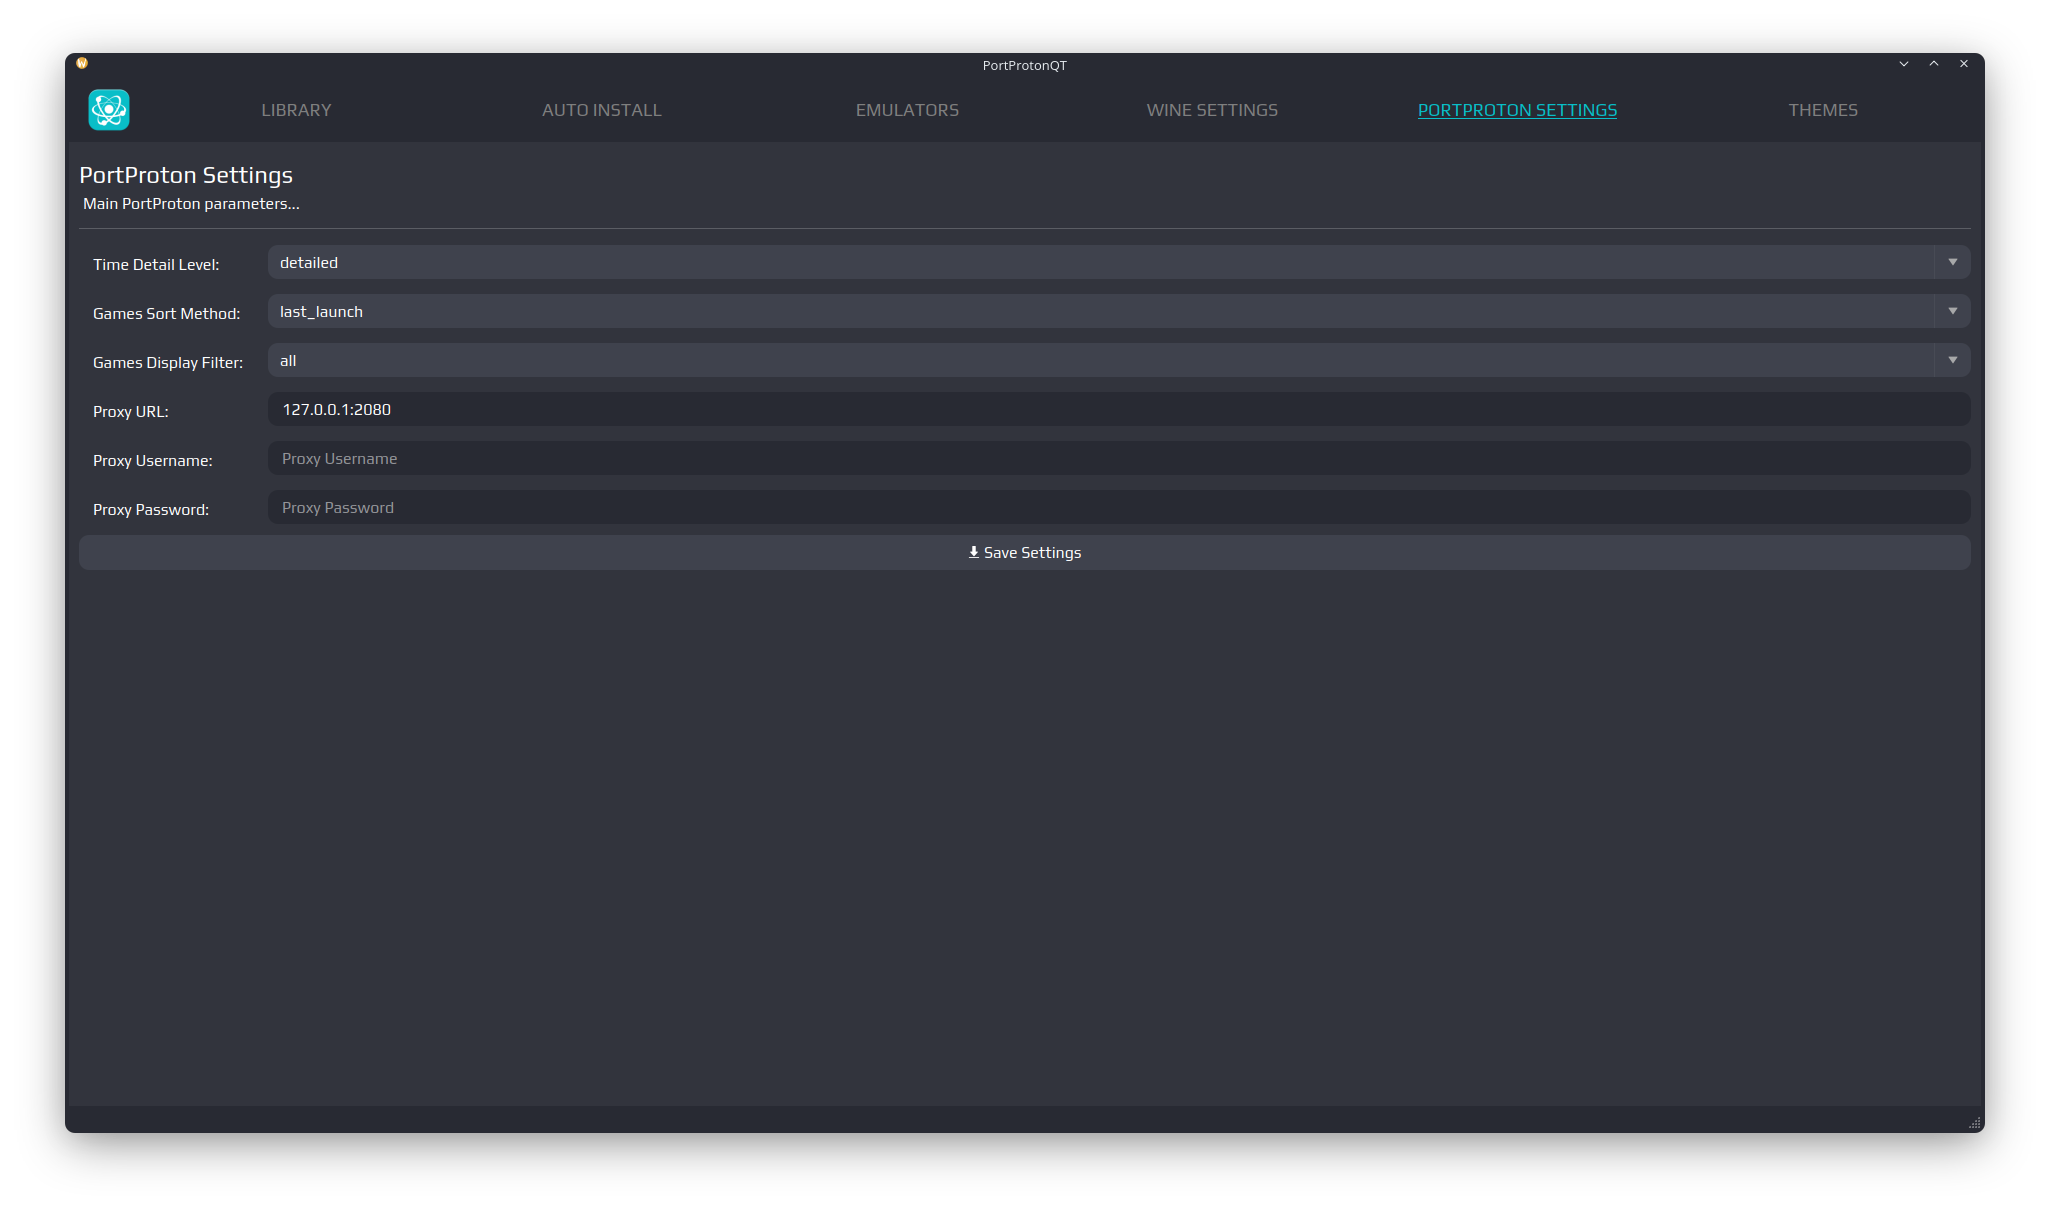This screenshot has height=1210, width=2050.
Task: Expand the Games Sort Method dropdown arrow
Action: [1952, 311]
